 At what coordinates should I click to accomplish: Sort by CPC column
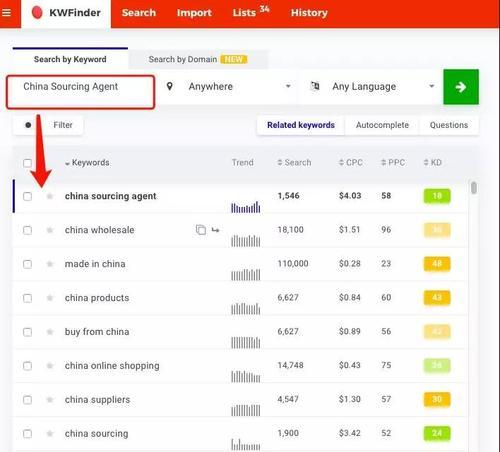click(x=351, y=163)
